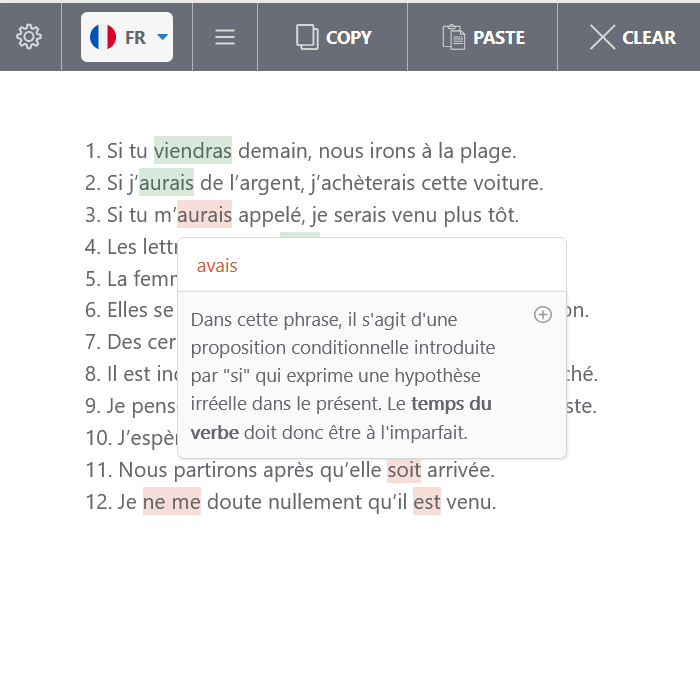This screenshot has width=700, height=690.
Task: Click highlighted "ne me" in sentence 12
Action: [x=172, y=502]
